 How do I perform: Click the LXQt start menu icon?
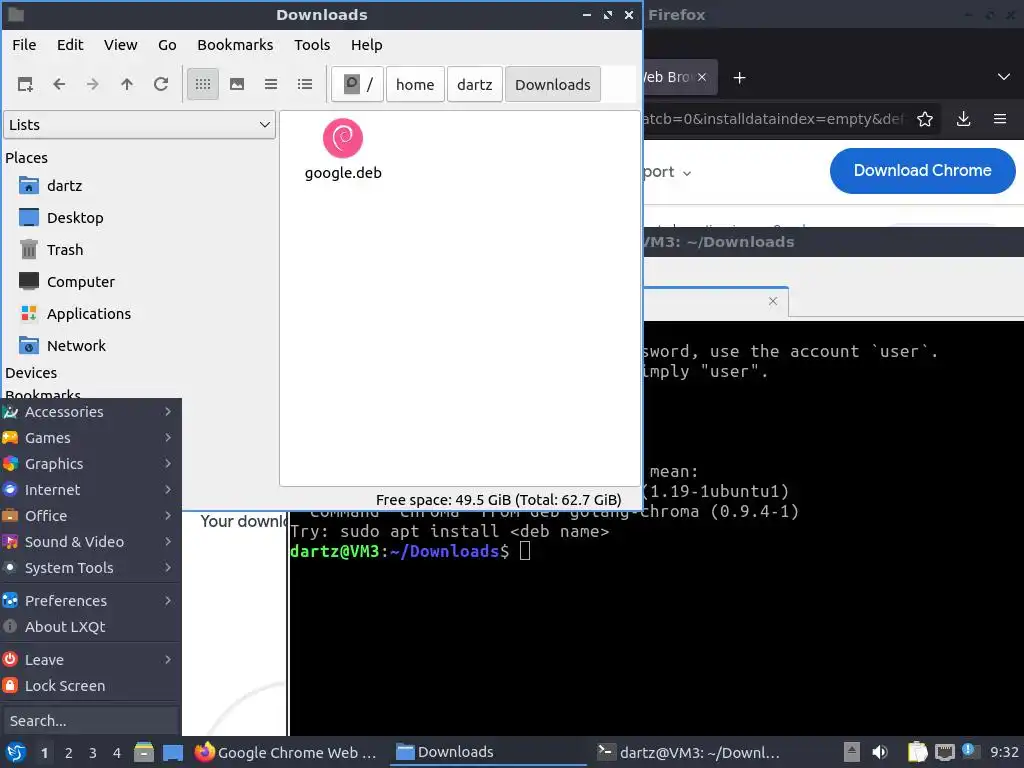(x=16, y=752)
